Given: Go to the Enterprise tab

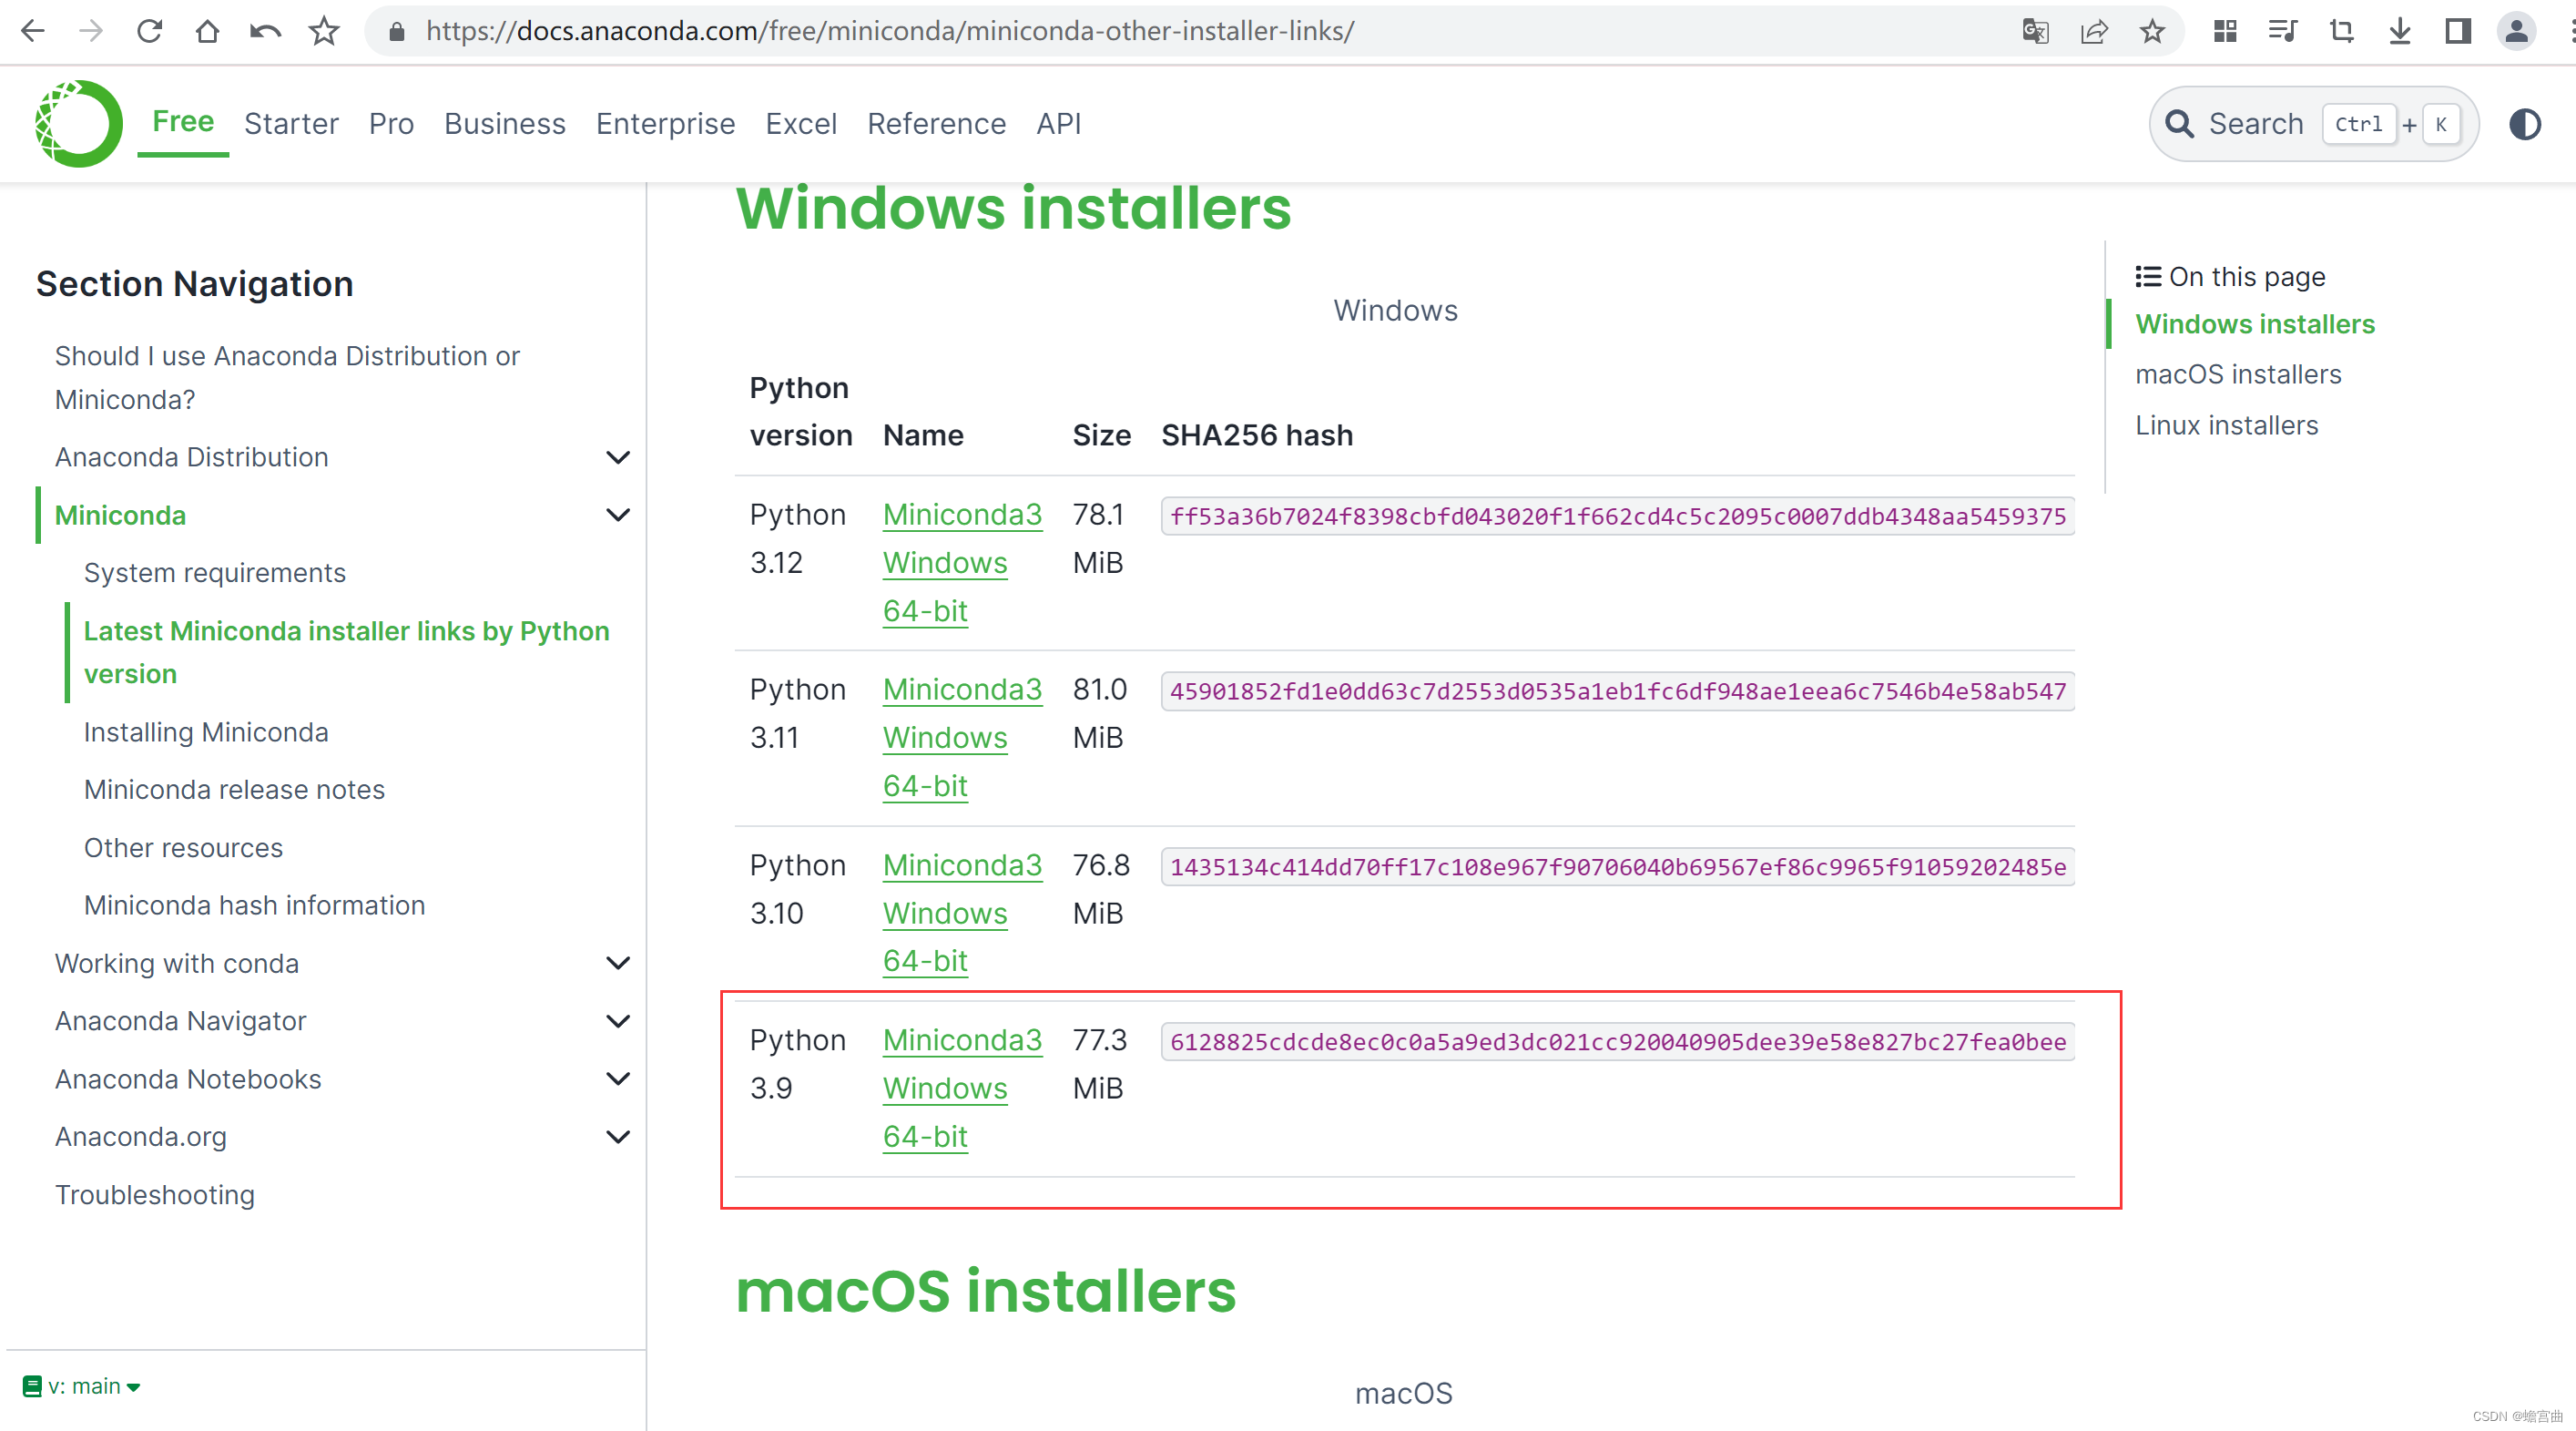Looking at the screenshot, I should click(x=665, y=124).
